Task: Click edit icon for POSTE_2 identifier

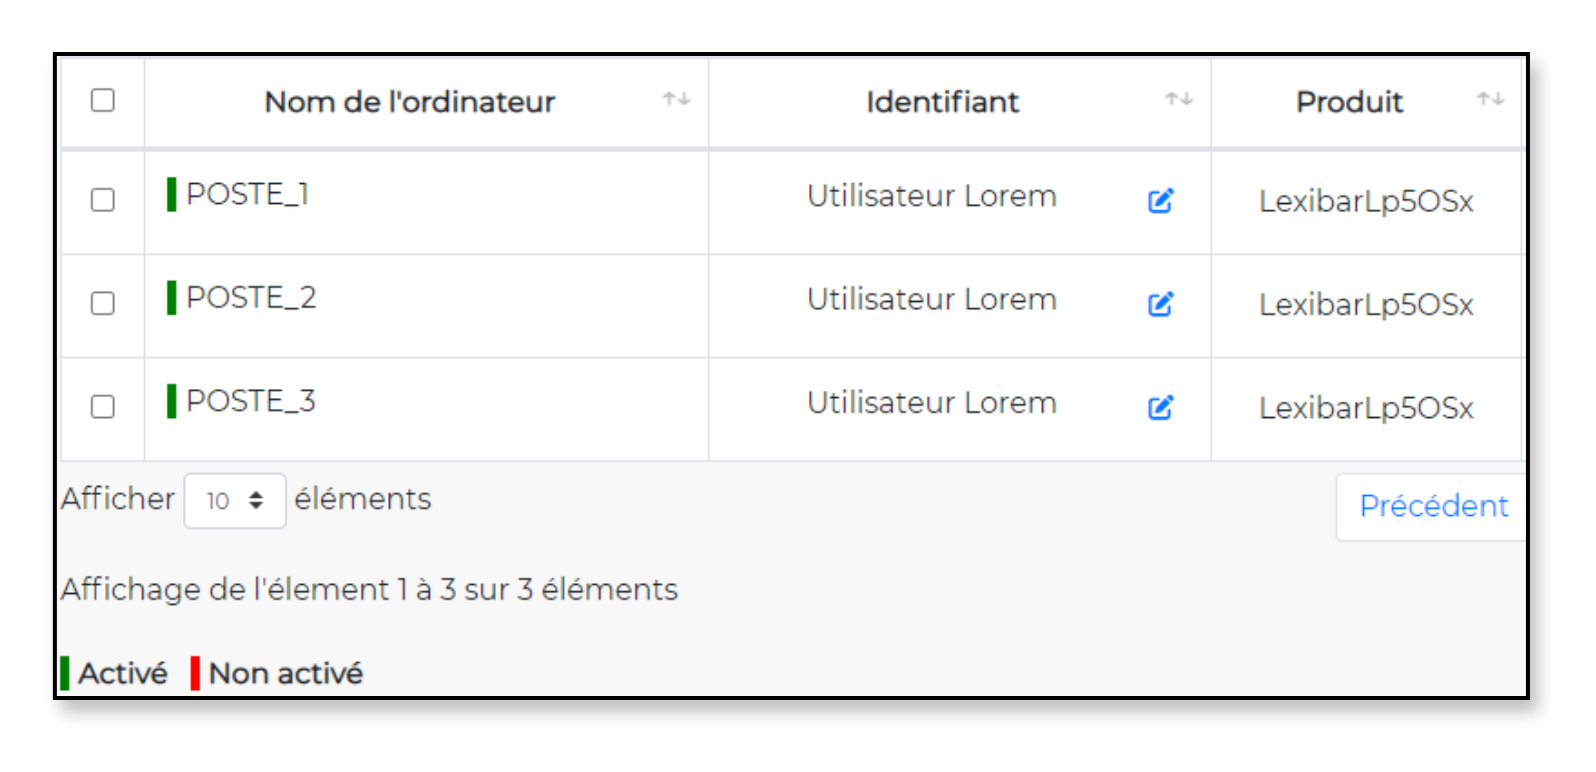Action: point(1160,304)
